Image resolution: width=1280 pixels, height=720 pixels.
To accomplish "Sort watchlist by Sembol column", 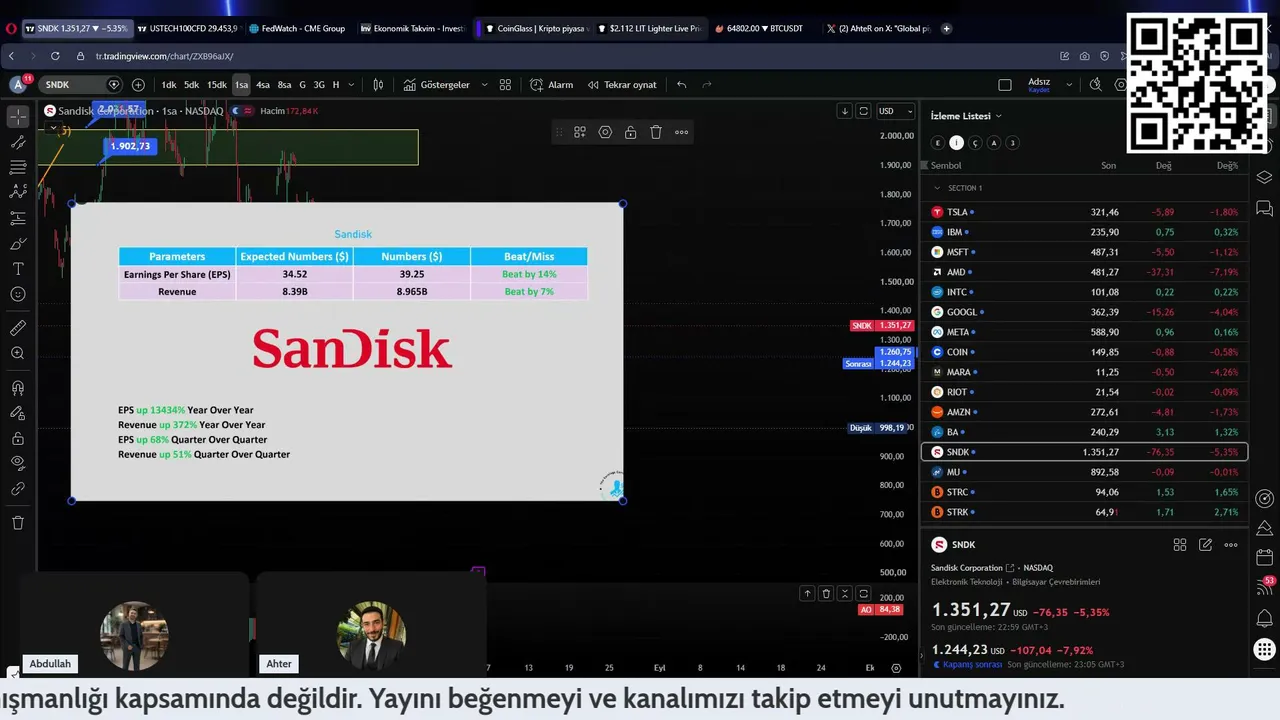I will (946, 166).
